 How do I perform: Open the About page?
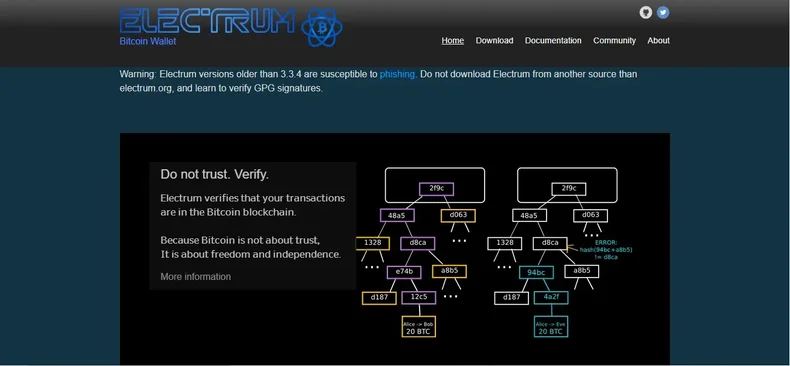[x=658, y=41]
